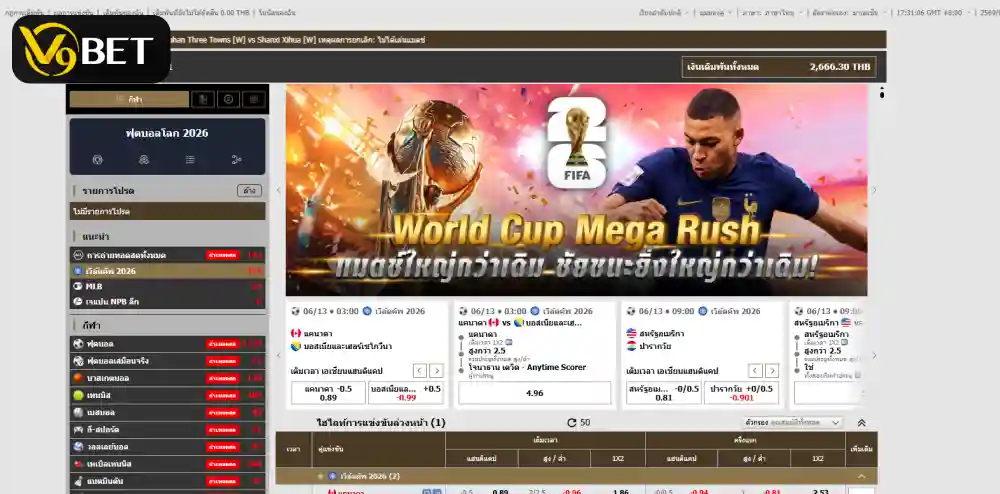Click the เบสบอล baseball icon
This screenshot has width=1000, height=494.
coord(78,412)
